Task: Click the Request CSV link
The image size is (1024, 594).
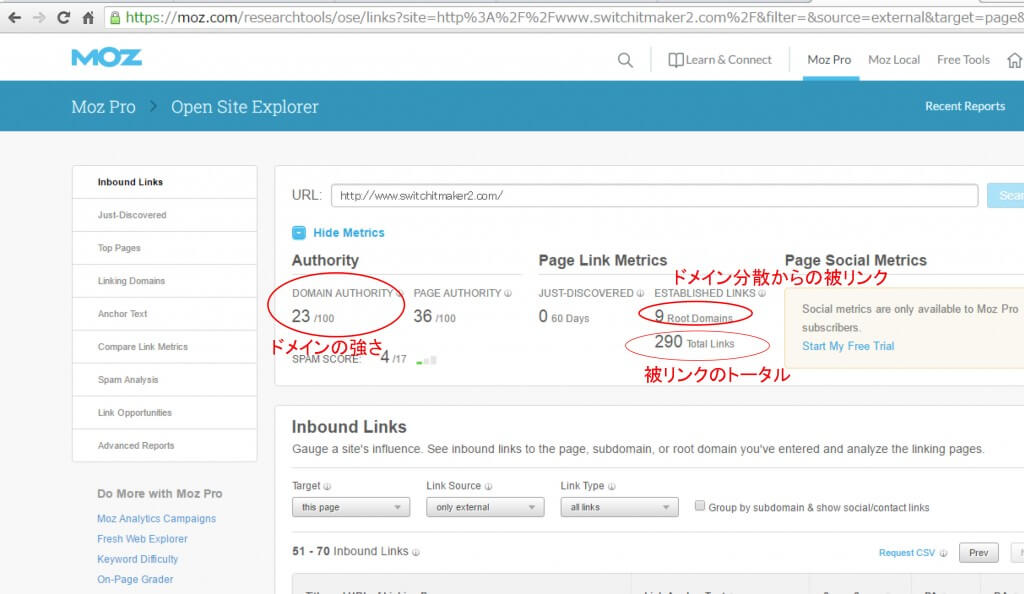Action: click(x=906, y=553)
